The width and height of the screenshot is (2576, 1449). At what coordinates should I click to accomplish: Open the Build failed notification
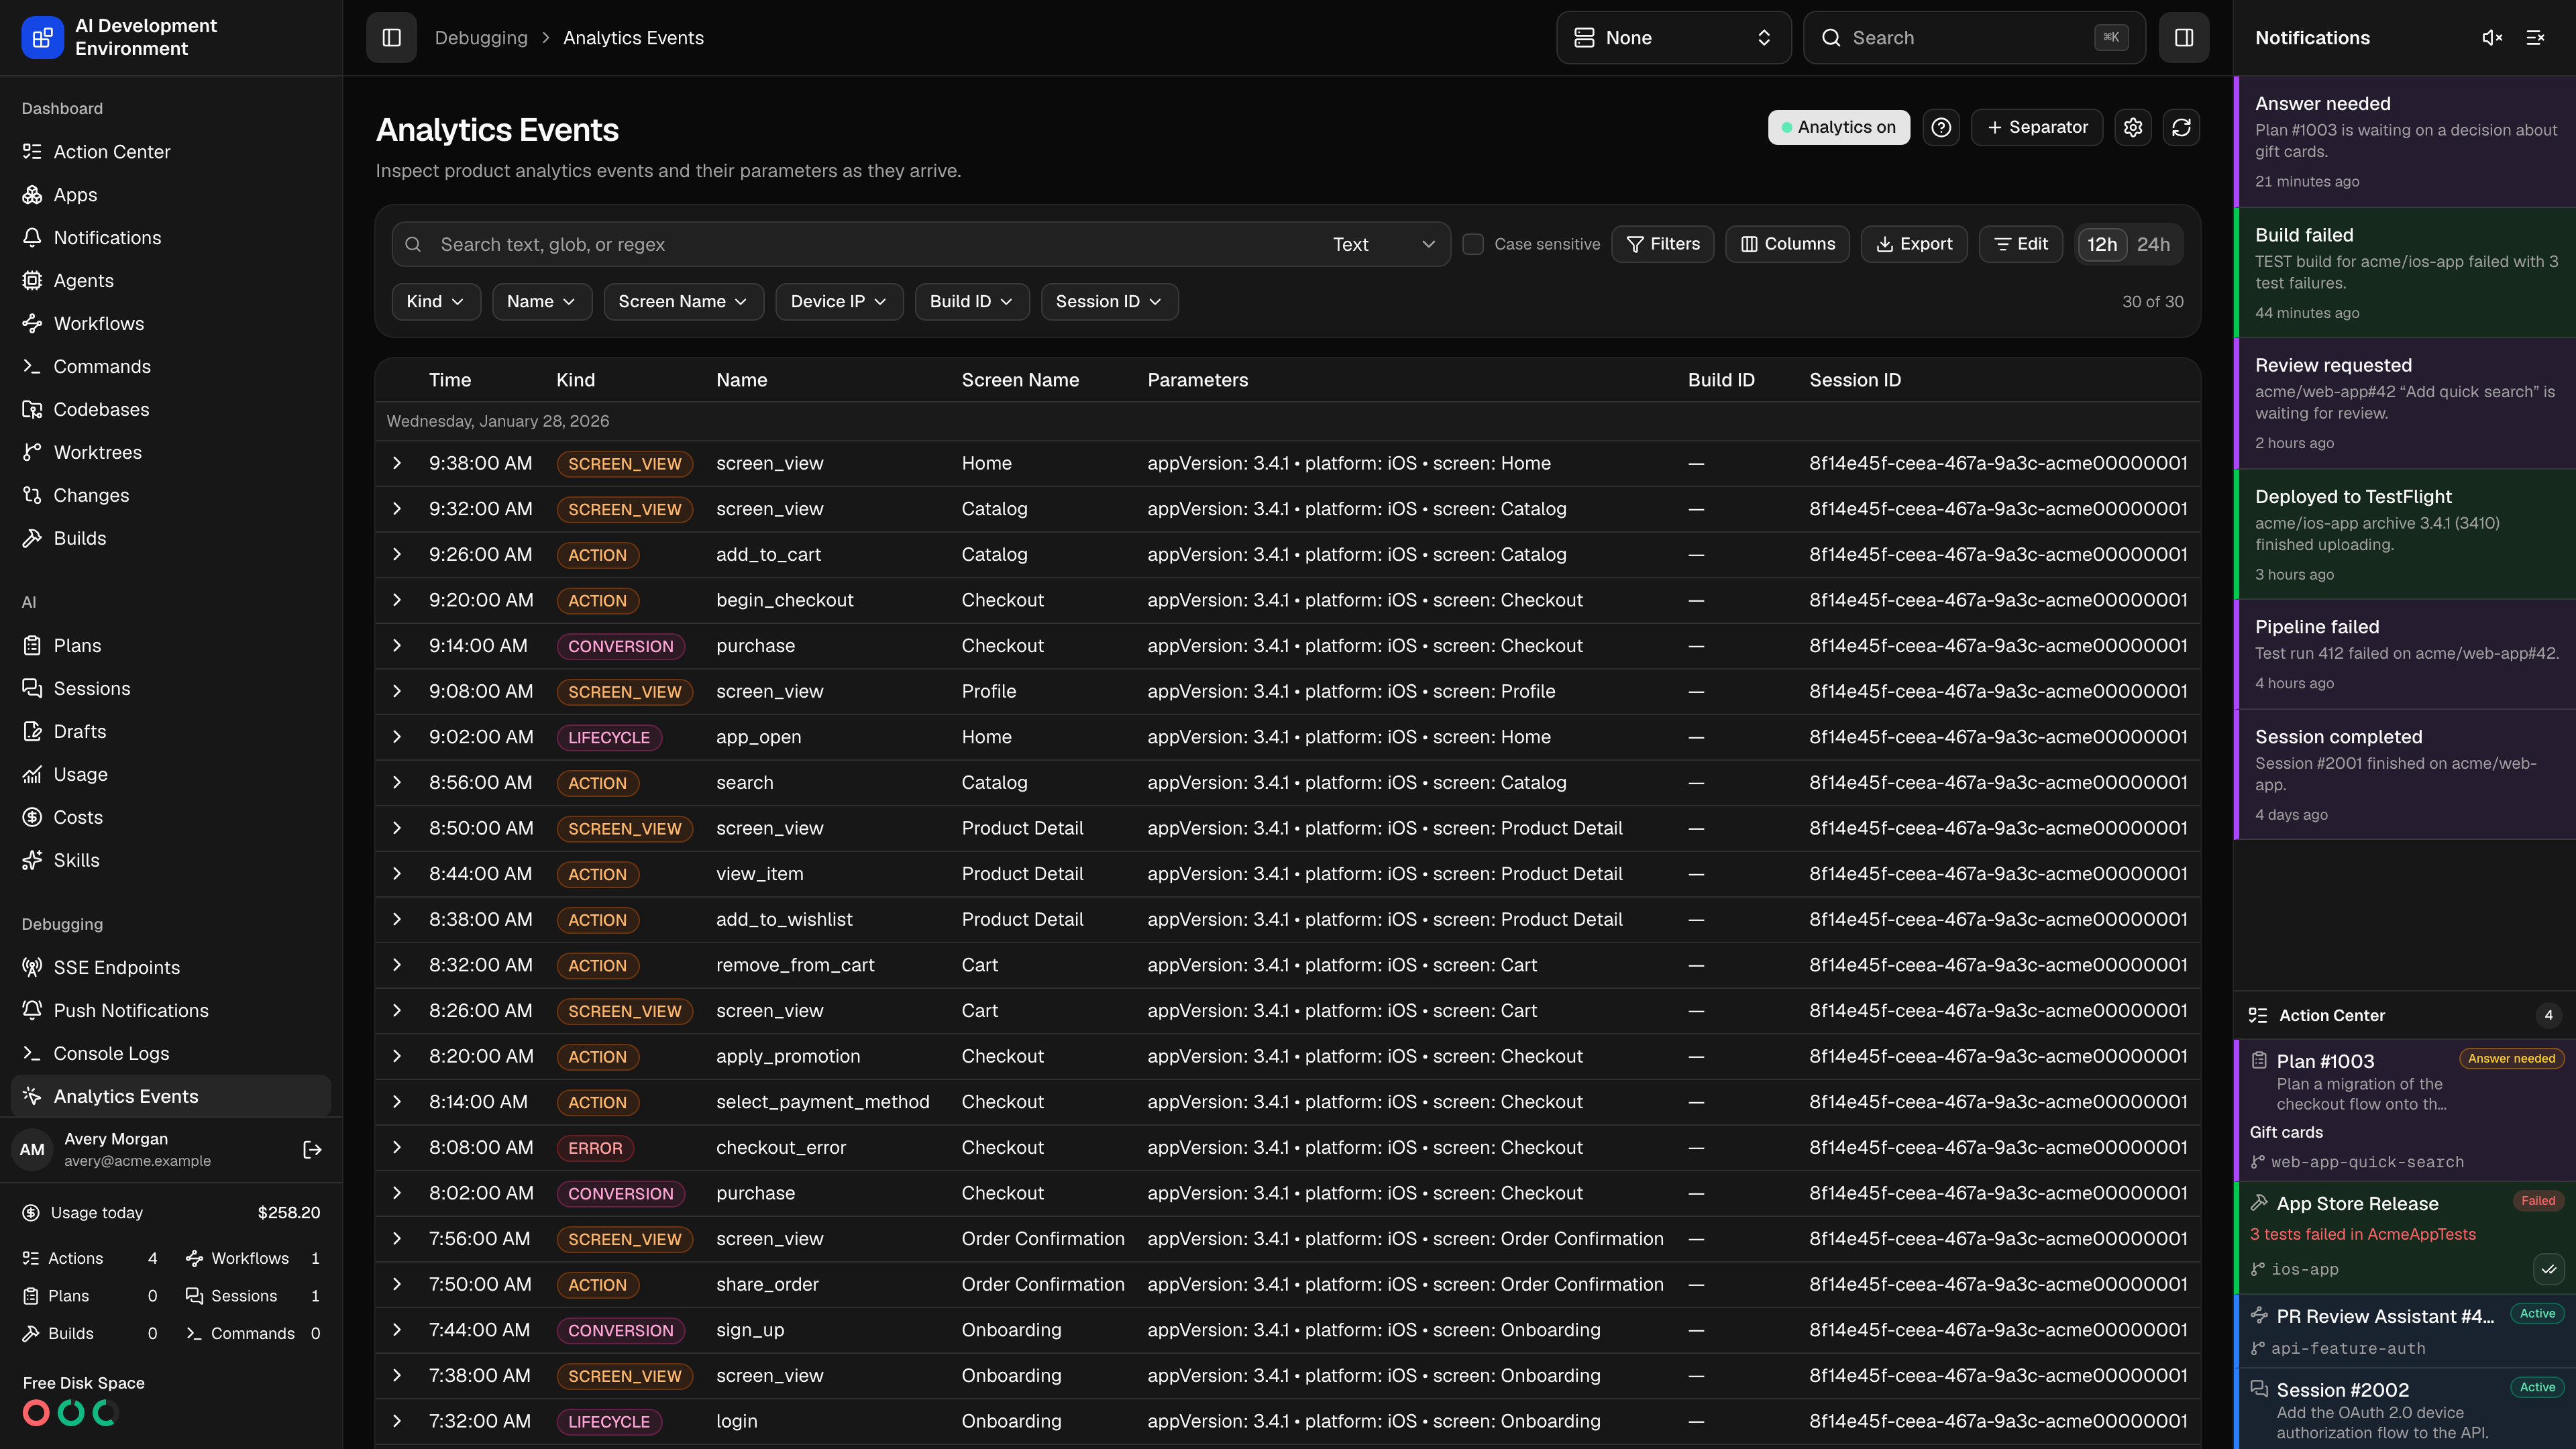2404,272
